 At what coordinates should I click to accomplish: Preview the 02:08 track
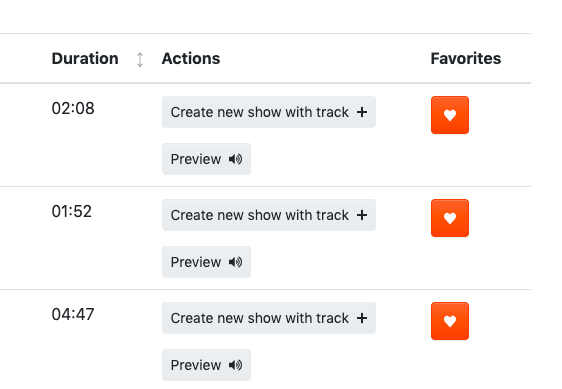[x=206, y=159]
